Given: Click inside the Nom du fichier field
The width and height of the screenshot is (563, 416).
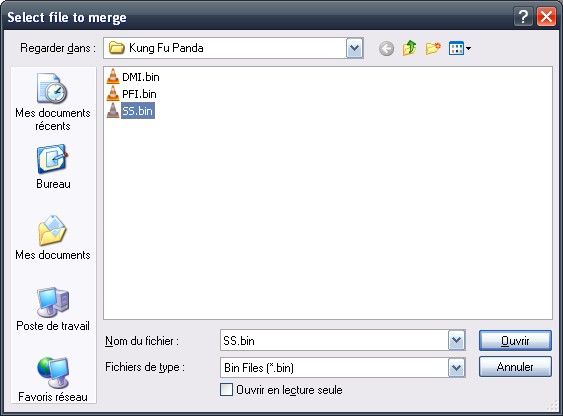Looking at the screenshot, I should pos(334,340).
